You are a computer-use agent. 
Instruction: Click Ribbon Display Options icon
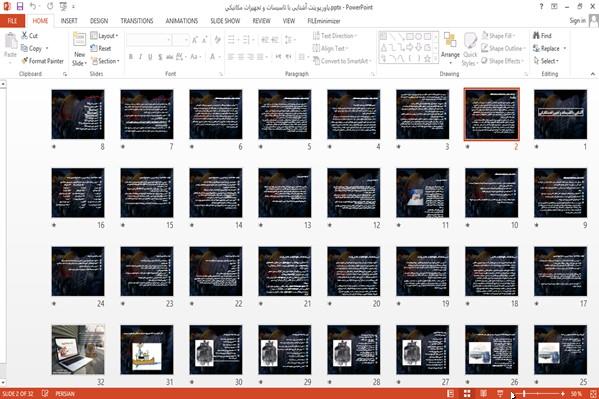[x=554, y=6]
